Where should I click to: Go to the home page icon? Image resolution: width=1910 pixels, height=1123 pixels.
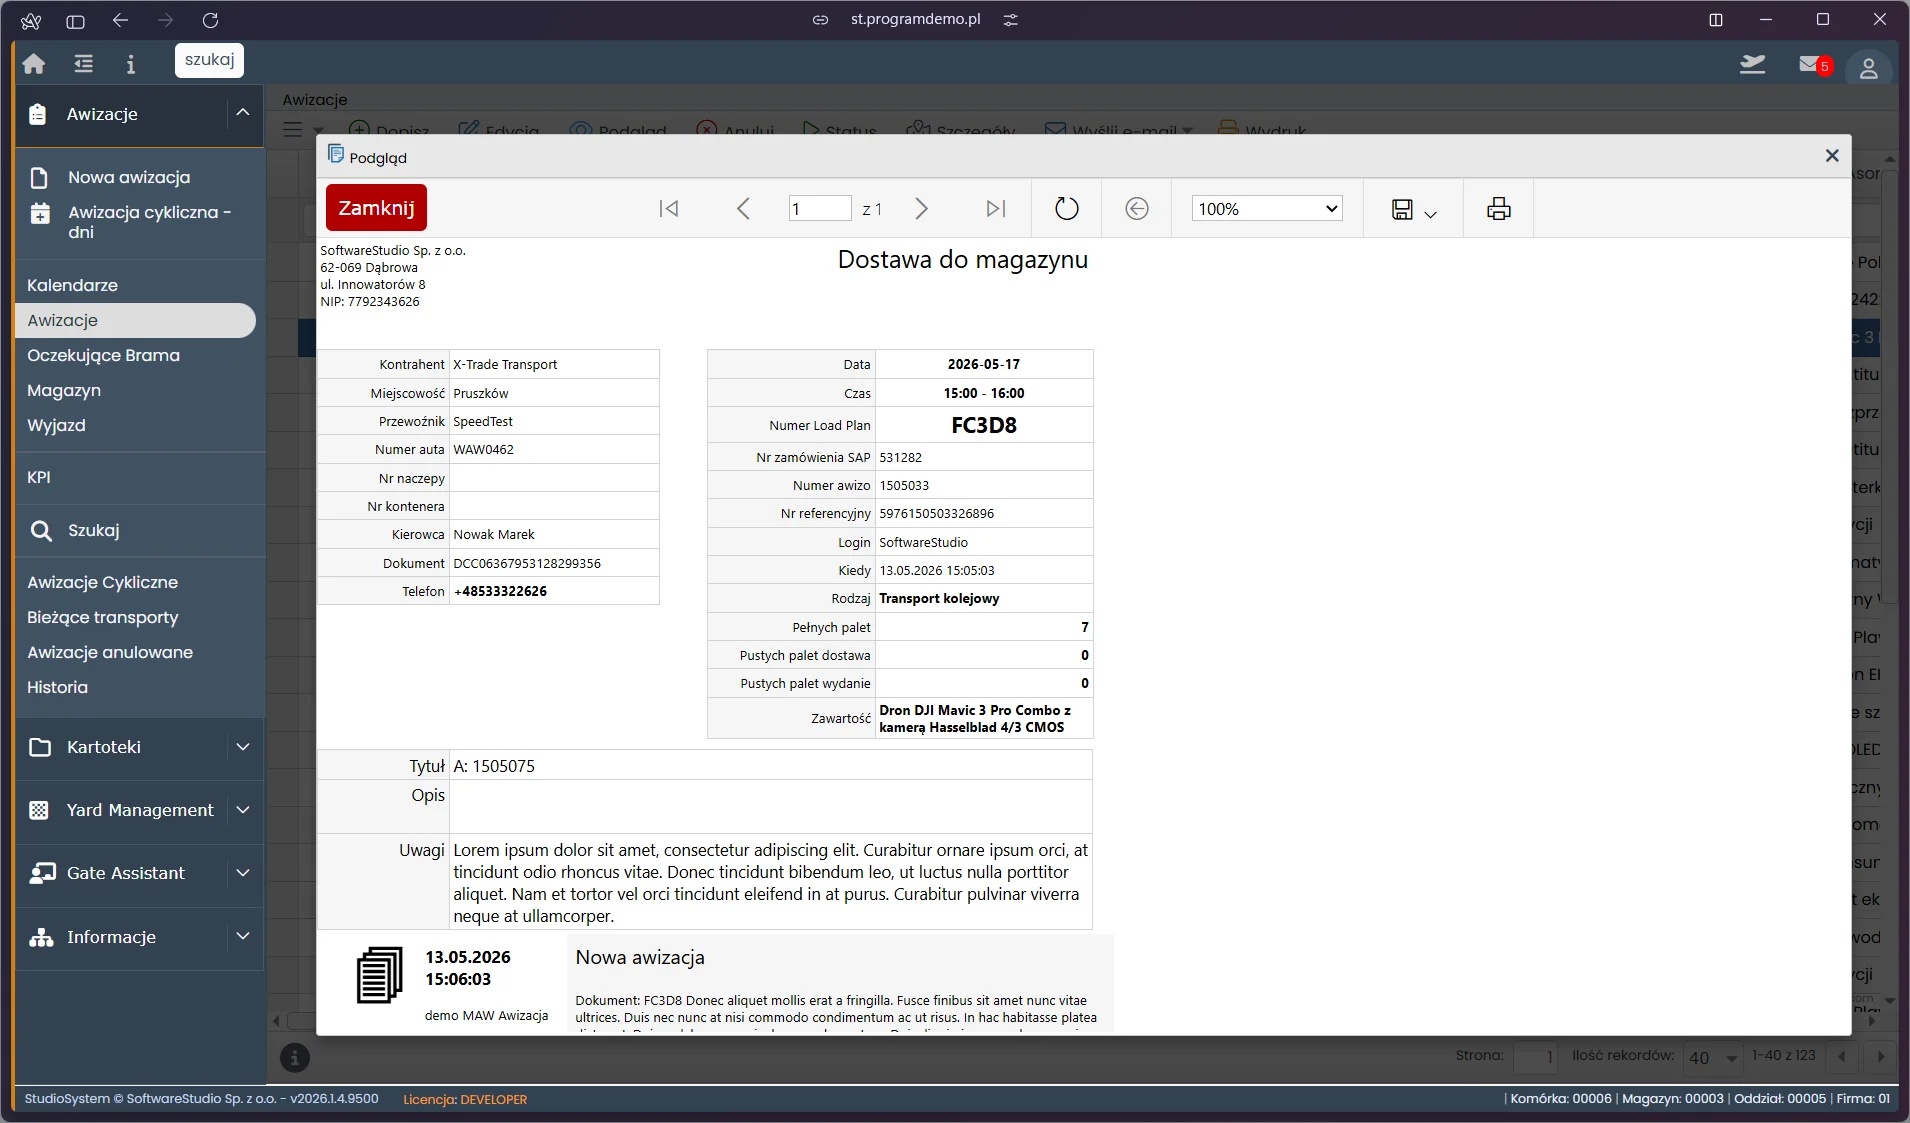34,64
